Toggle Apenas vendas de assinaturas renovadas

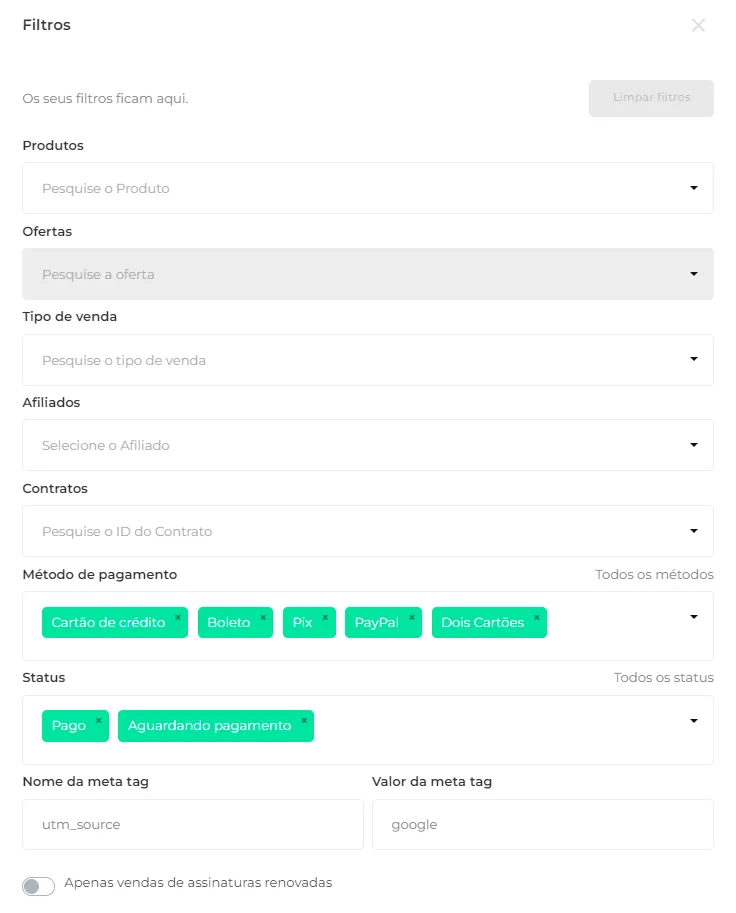pyautogui.click(x=38, y=886)
